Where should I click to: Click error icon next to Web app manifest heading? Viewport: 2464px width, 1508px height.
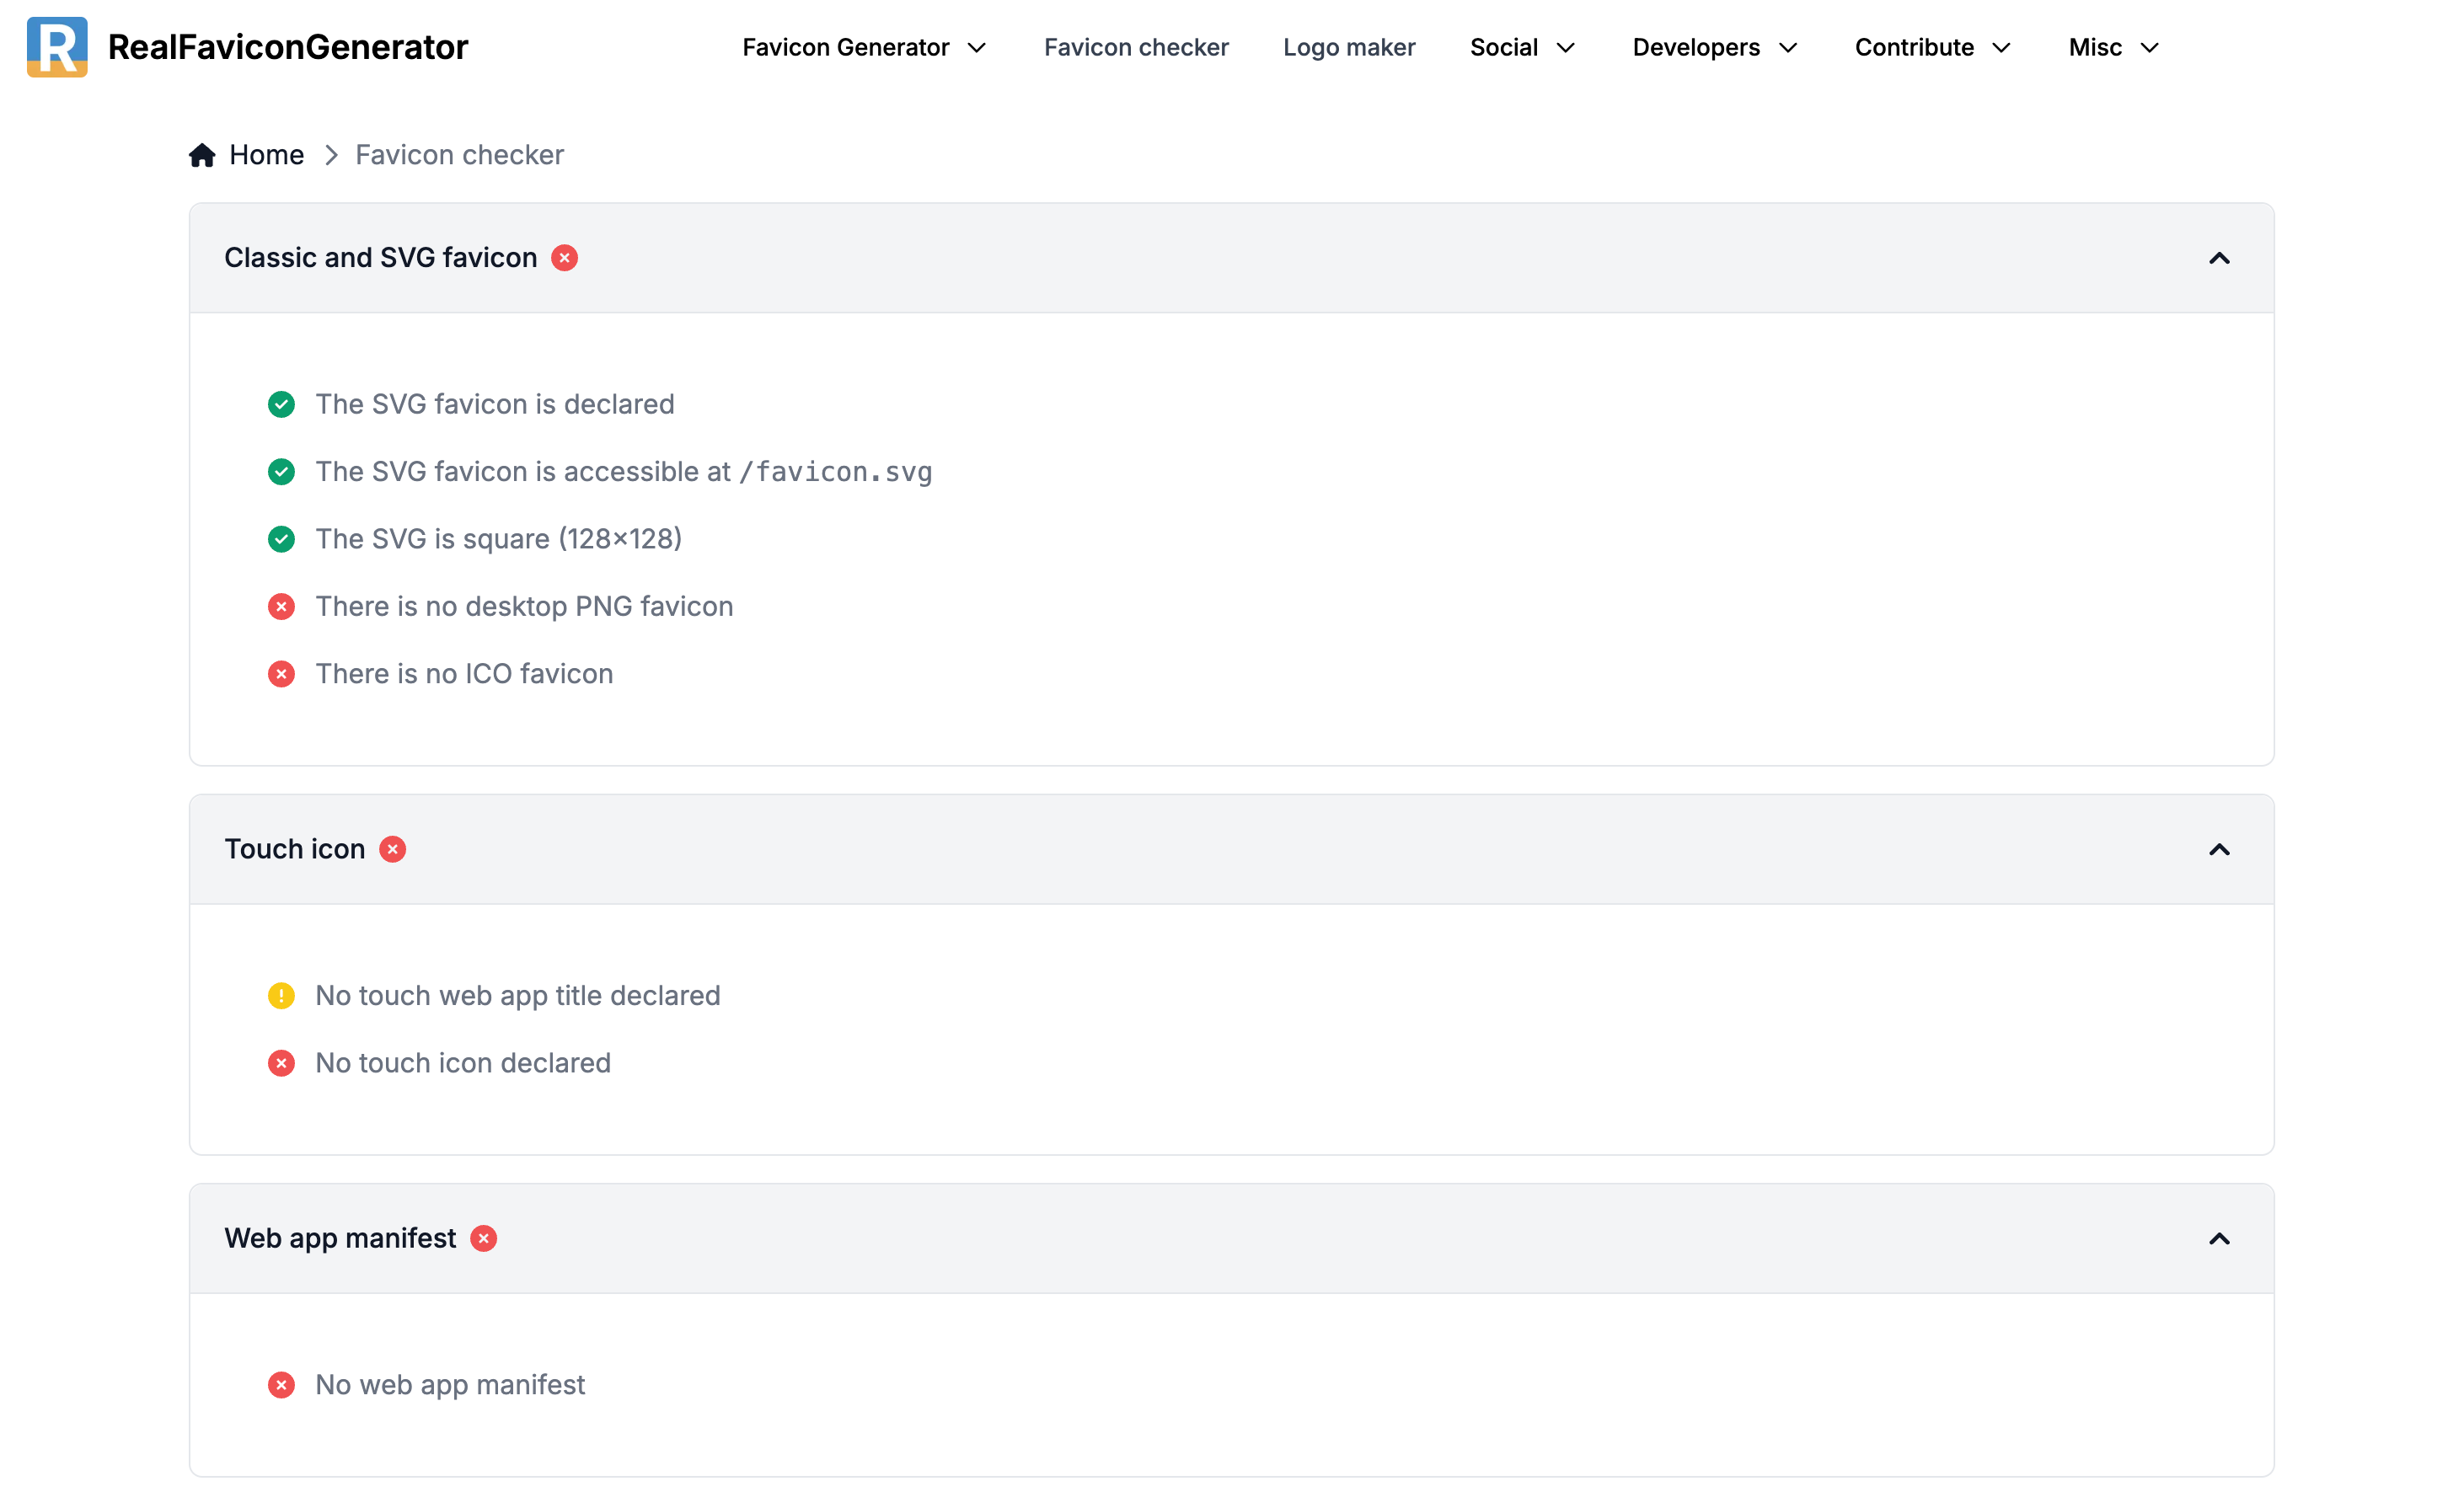[x=483, y=1238]
